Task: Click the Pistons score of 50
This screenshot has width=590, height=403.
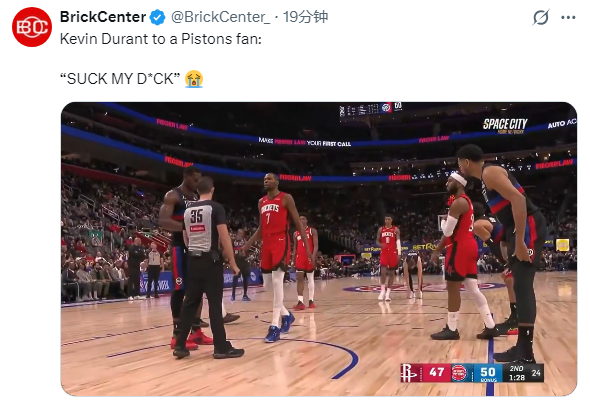Action: 488,372
